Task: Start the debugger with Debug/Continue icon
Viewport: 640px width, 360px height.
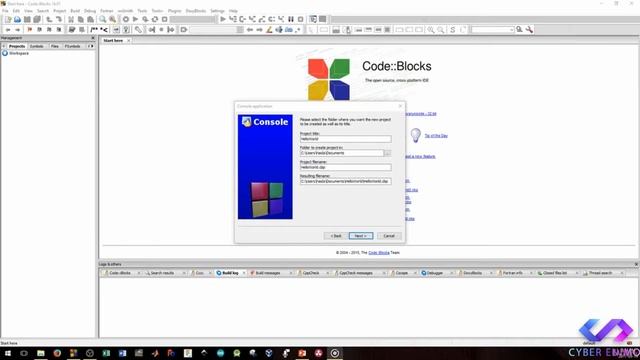Action: point(223,19)
